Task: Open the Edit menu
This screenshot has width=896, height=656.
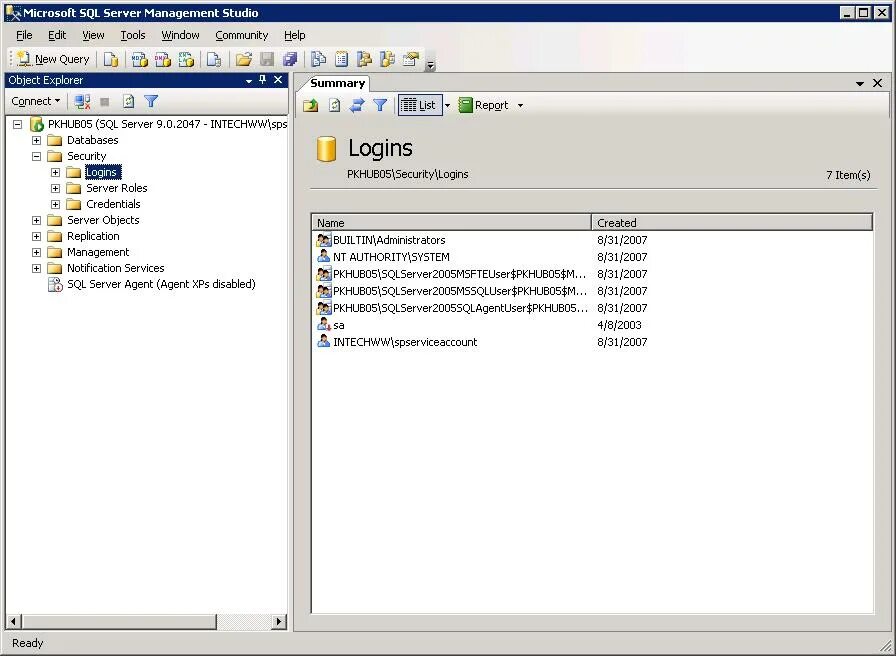Action: click(x=57, y=35)
